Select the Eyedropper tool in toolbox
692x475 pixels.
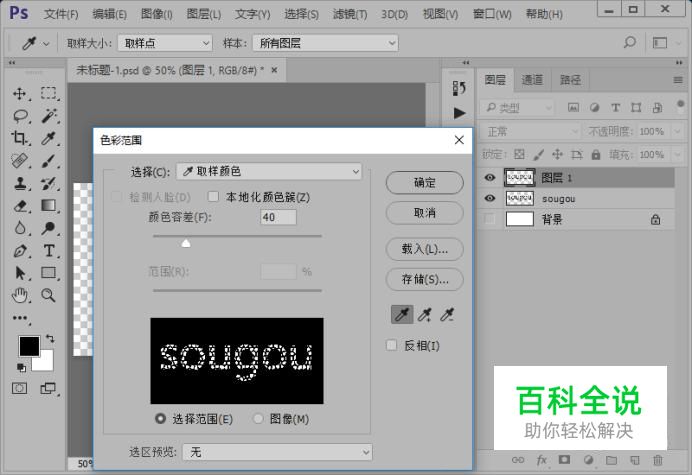49,139
